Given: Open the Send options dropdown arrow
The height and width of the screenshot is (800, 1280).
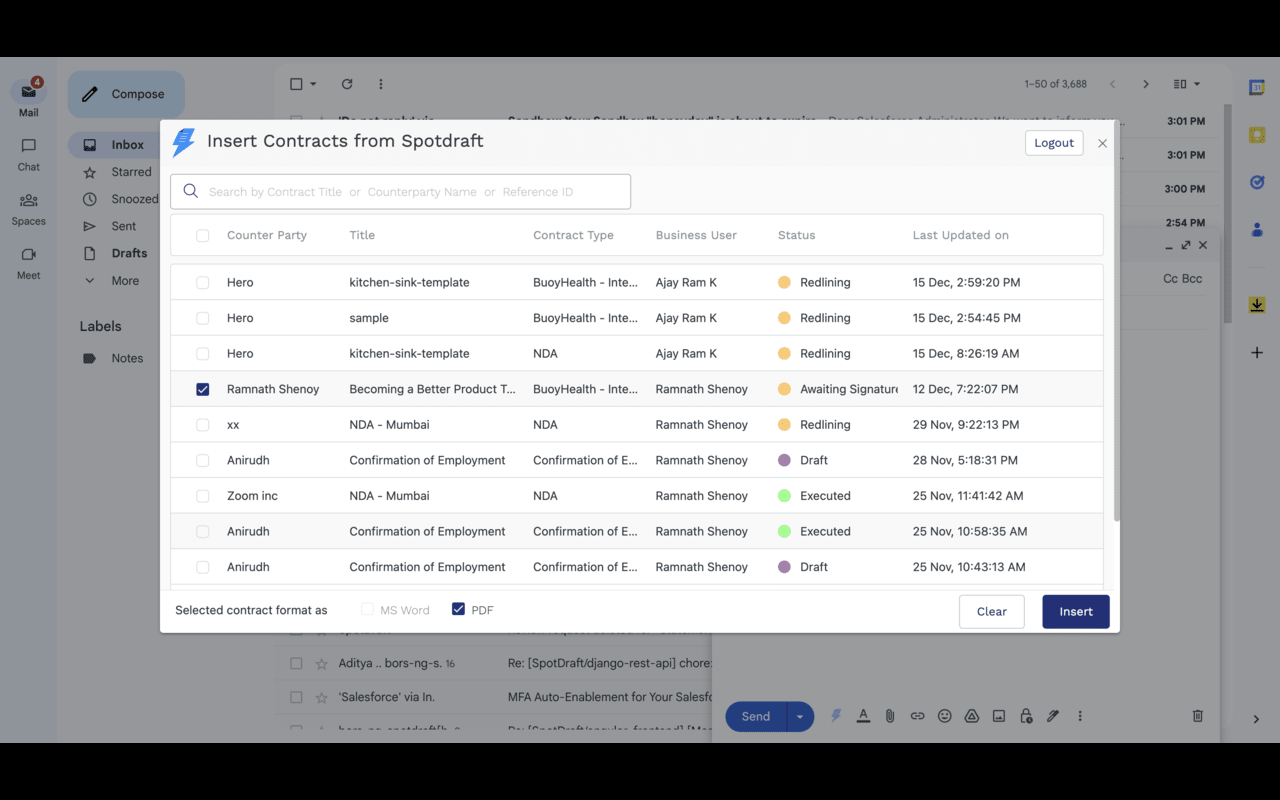Looking at the screenshot, I should [x=800, y=716].
